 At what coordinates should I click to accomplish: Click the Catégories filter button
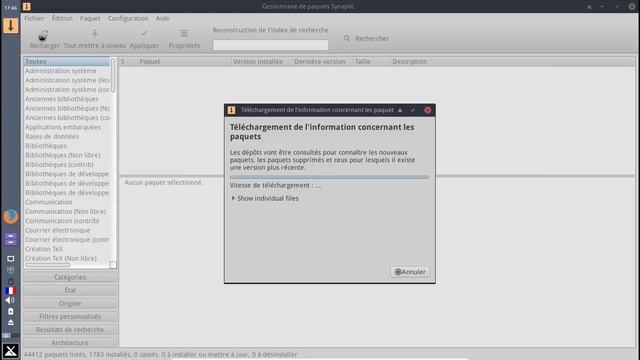pos(70,277)
